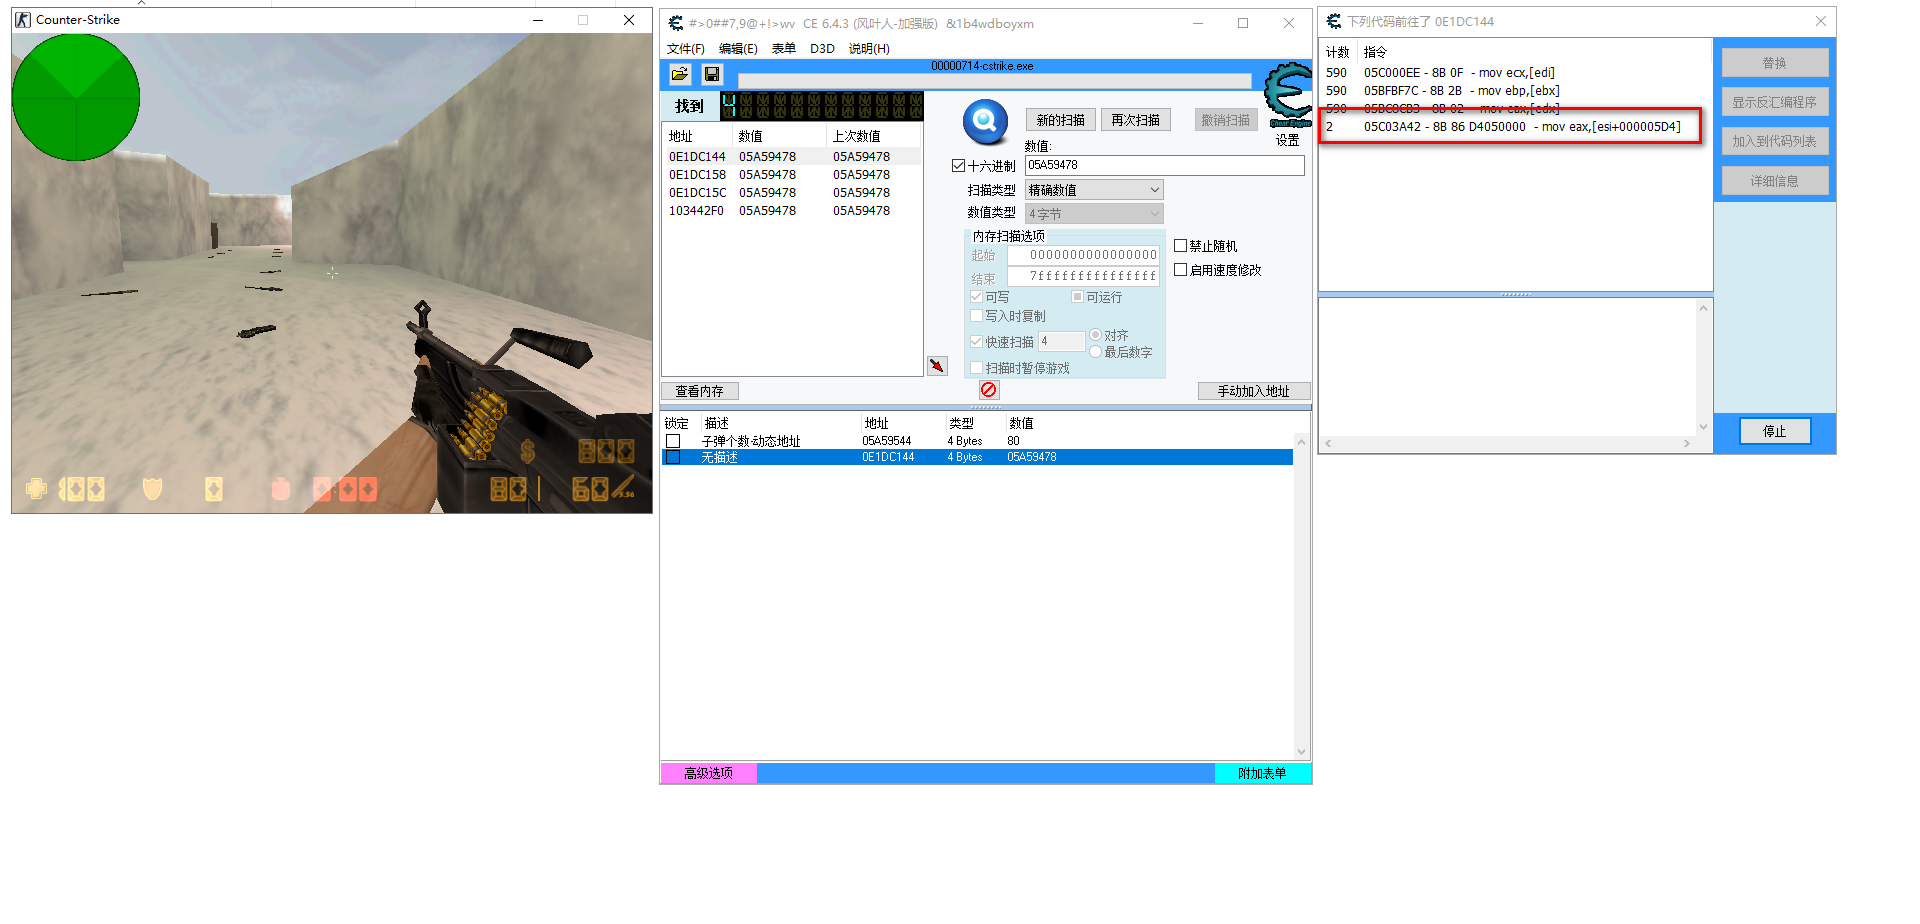Toggle the 扫描时暂停游戏 checkbox
This screenshot has height=924, width=1920.
coord(976,368)
